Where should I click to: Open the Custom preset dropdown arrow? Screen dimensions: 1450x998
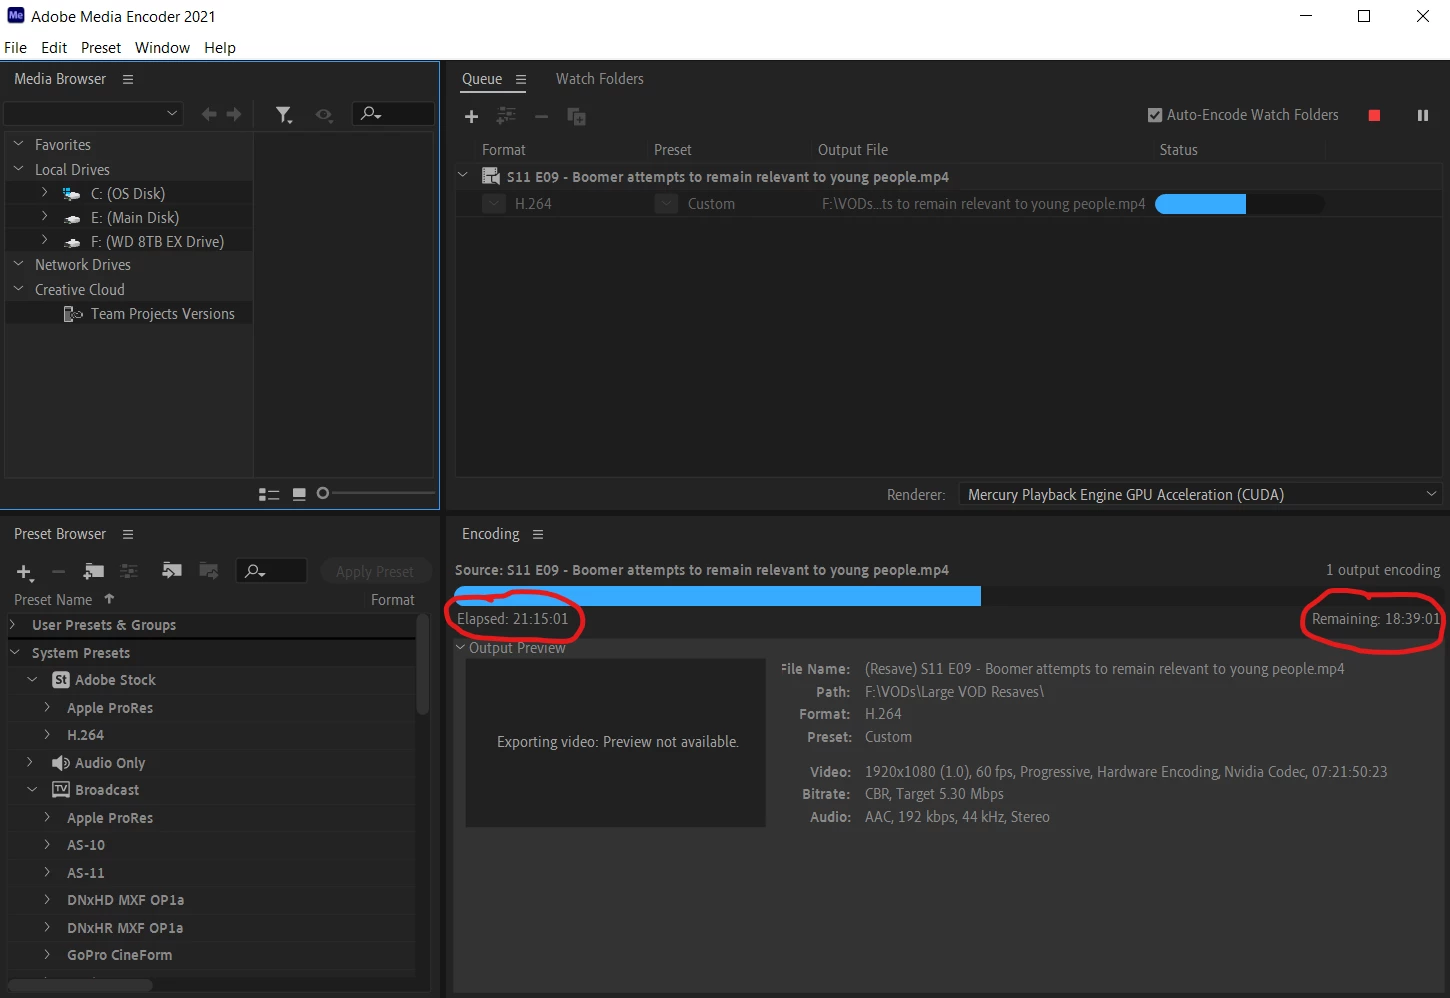666,204
